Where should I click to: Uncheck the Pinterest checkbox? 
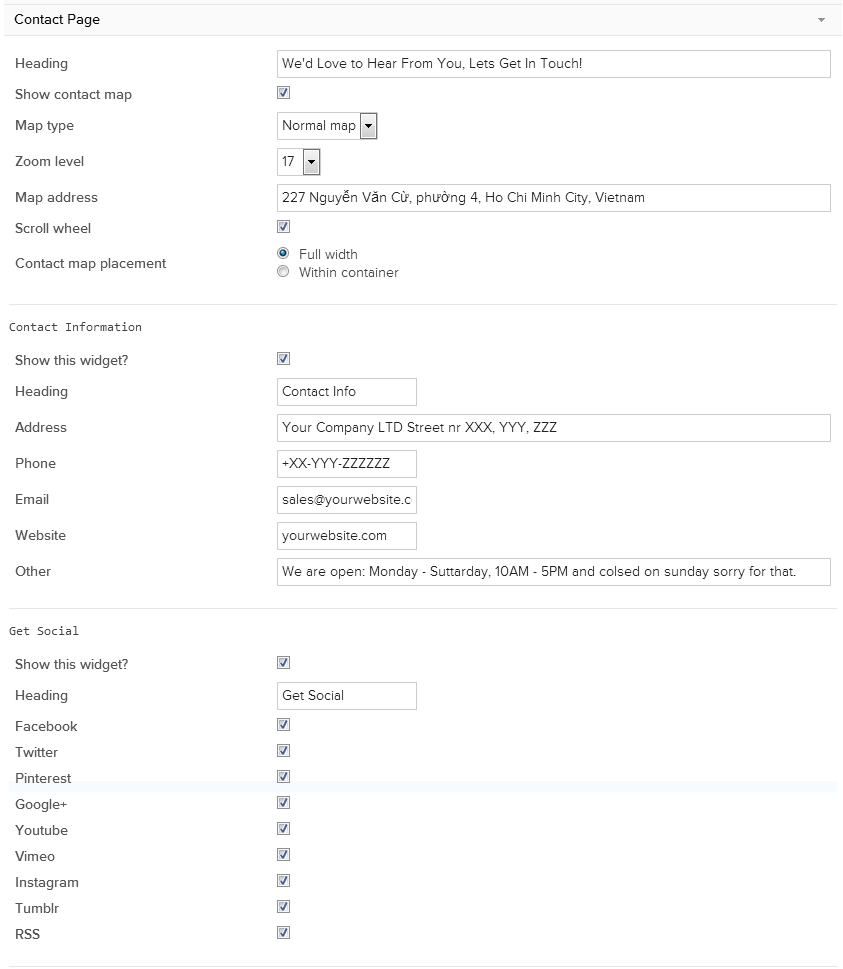tap(283, 776)
